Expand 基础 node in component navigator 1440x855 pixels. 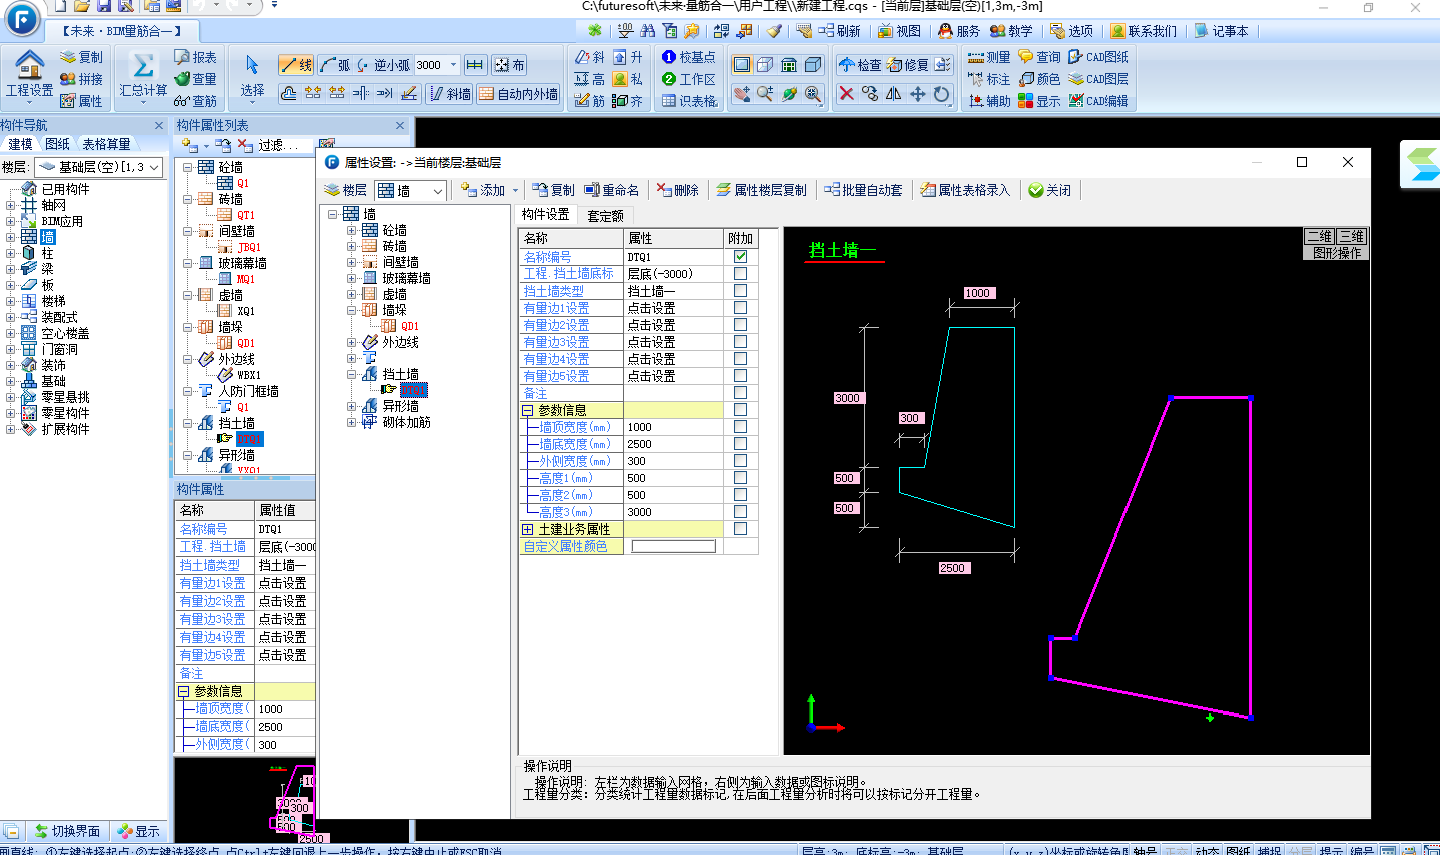[10, 381]
